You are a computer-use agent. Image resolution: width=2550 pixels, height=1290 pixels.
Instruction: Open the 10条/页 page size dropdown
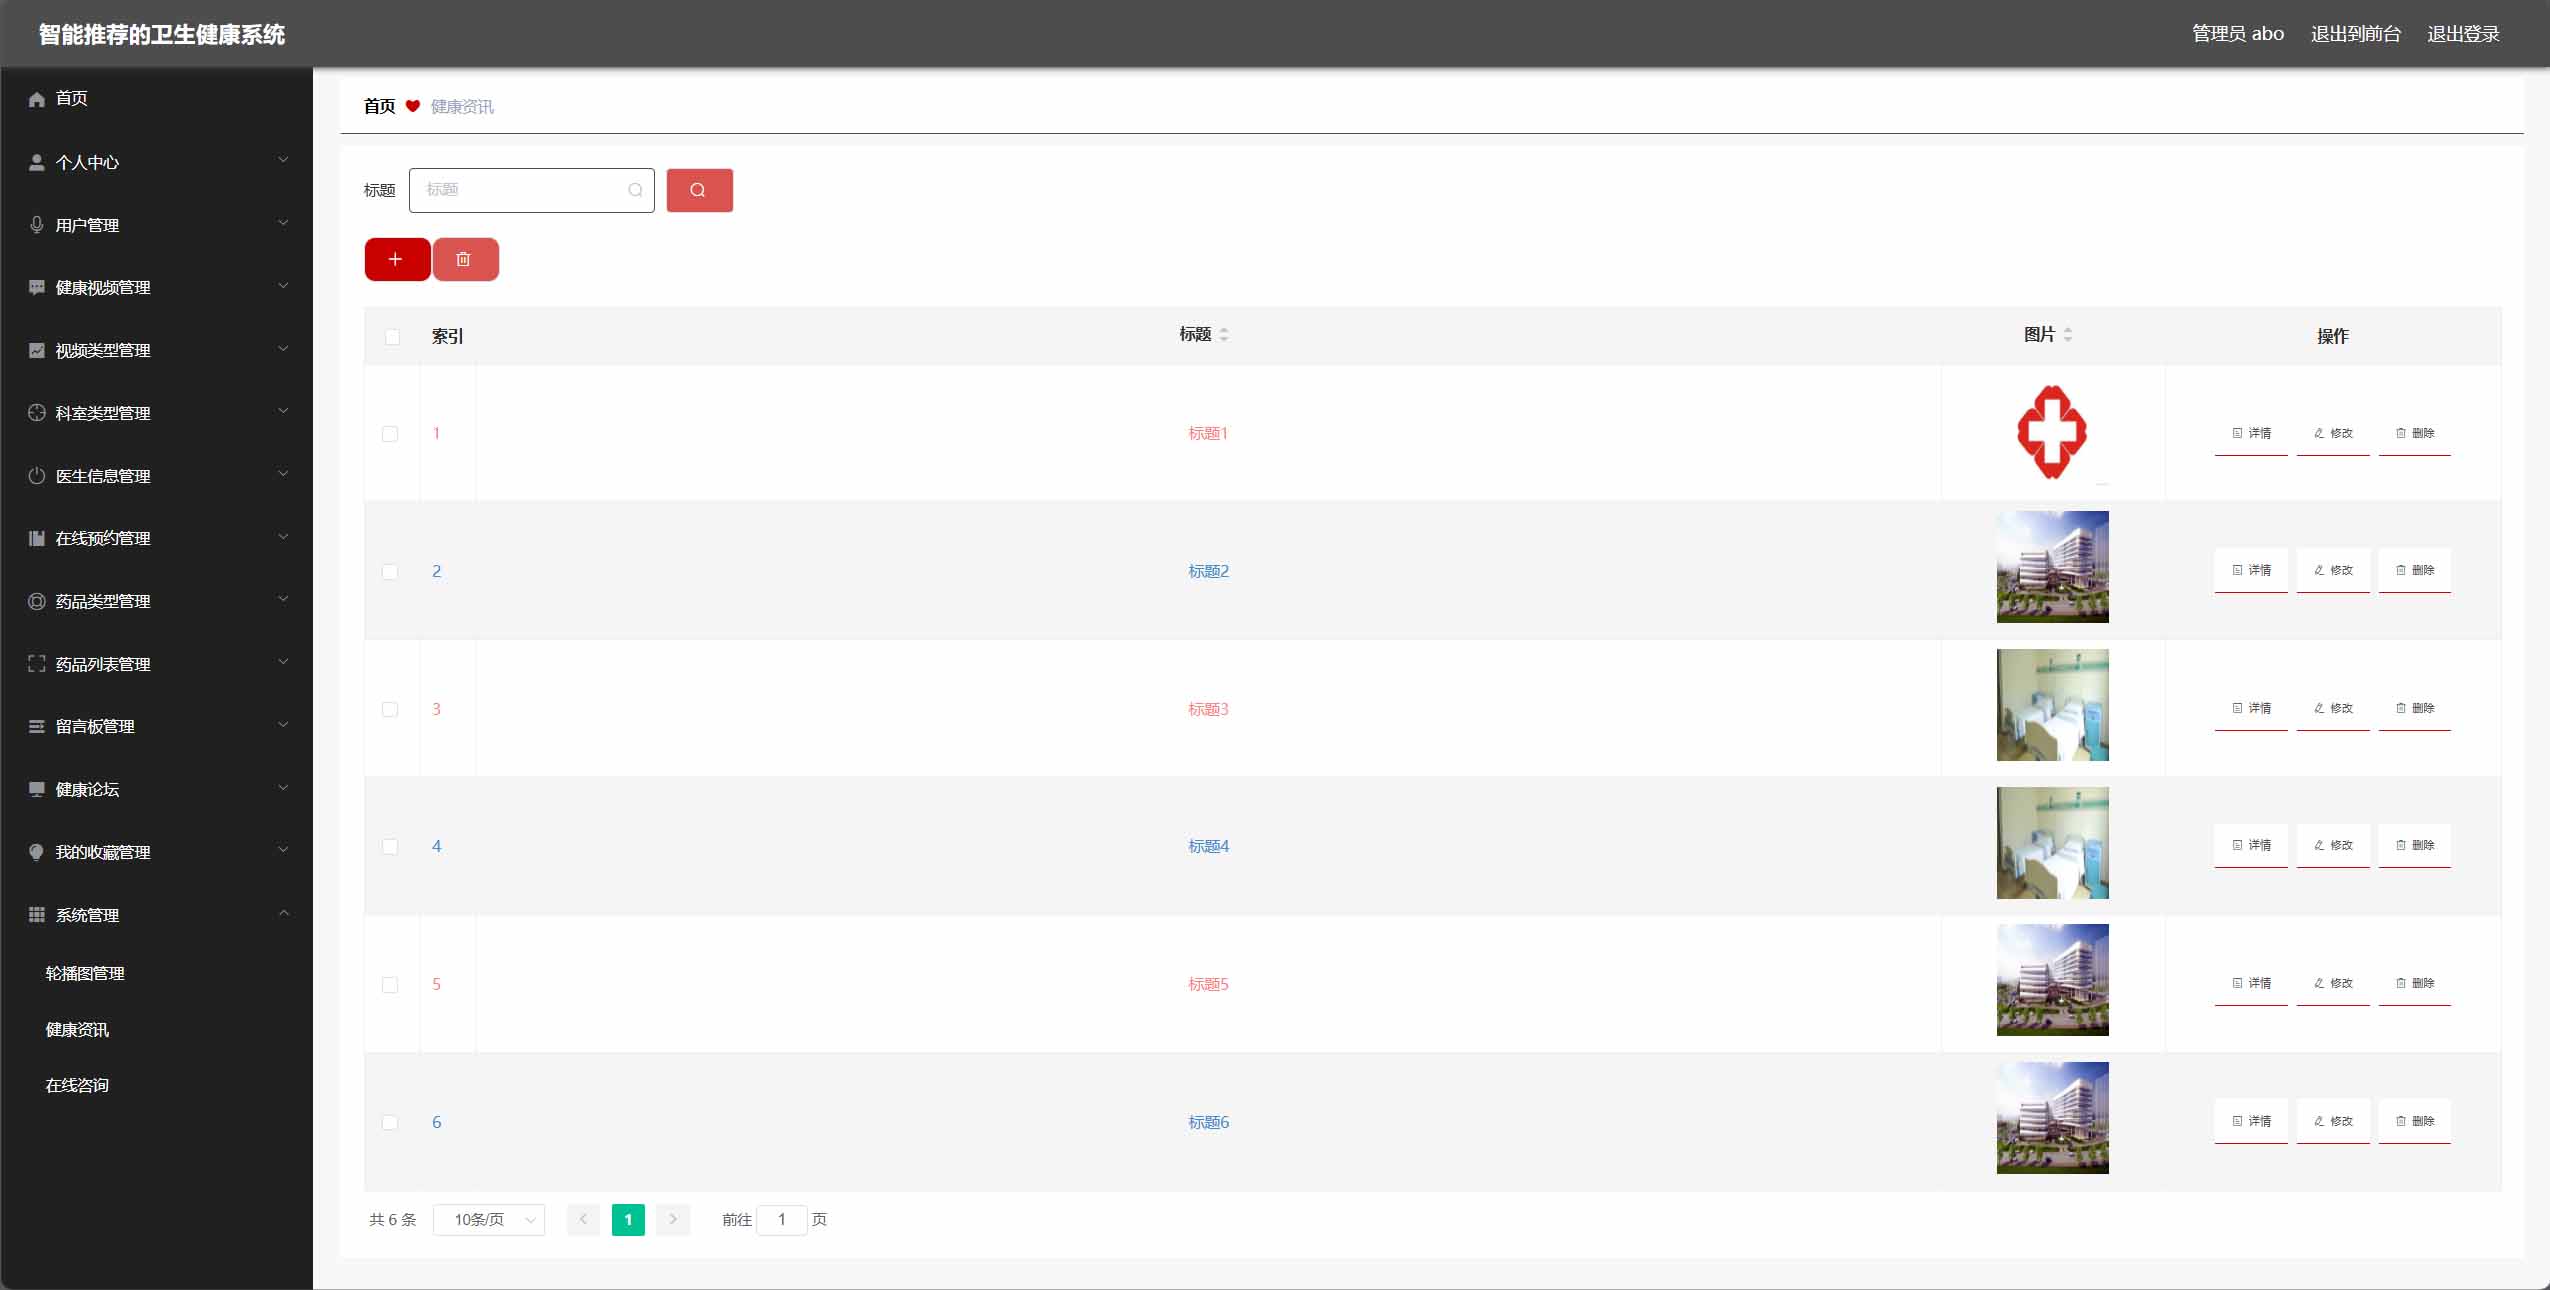[x=489, y=1219]
